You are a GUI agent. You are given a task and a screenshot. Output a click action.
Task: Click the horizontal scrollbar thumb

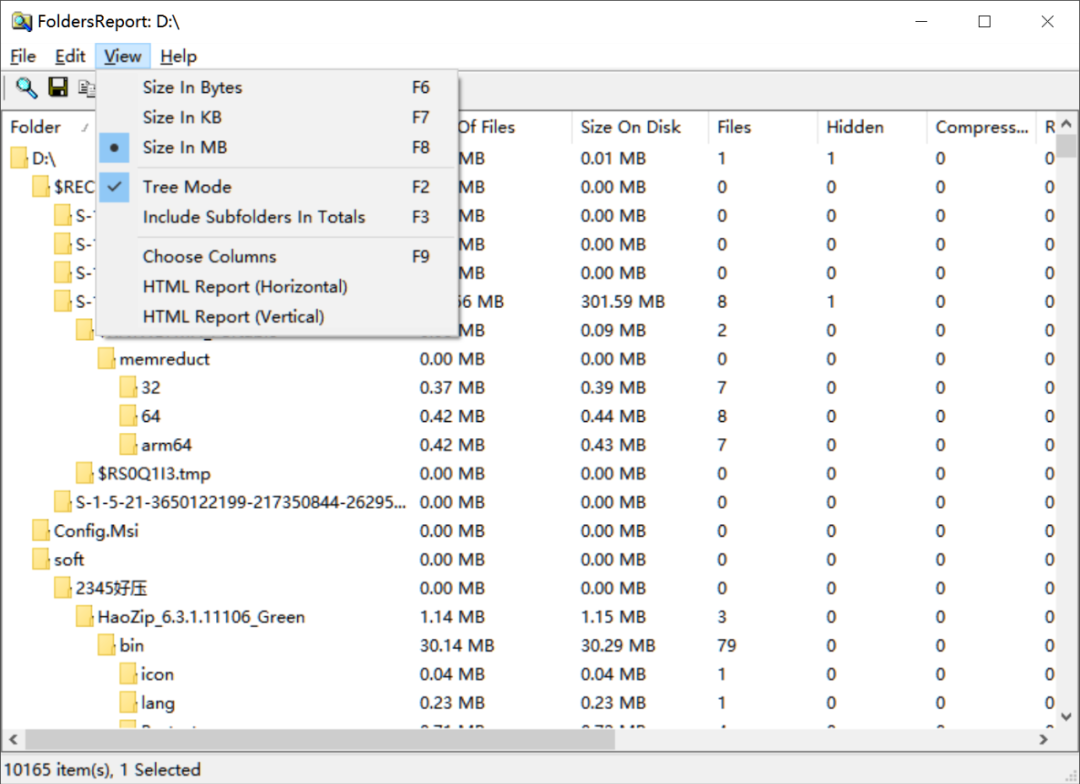pyautogui.click(x=320, y=740)
